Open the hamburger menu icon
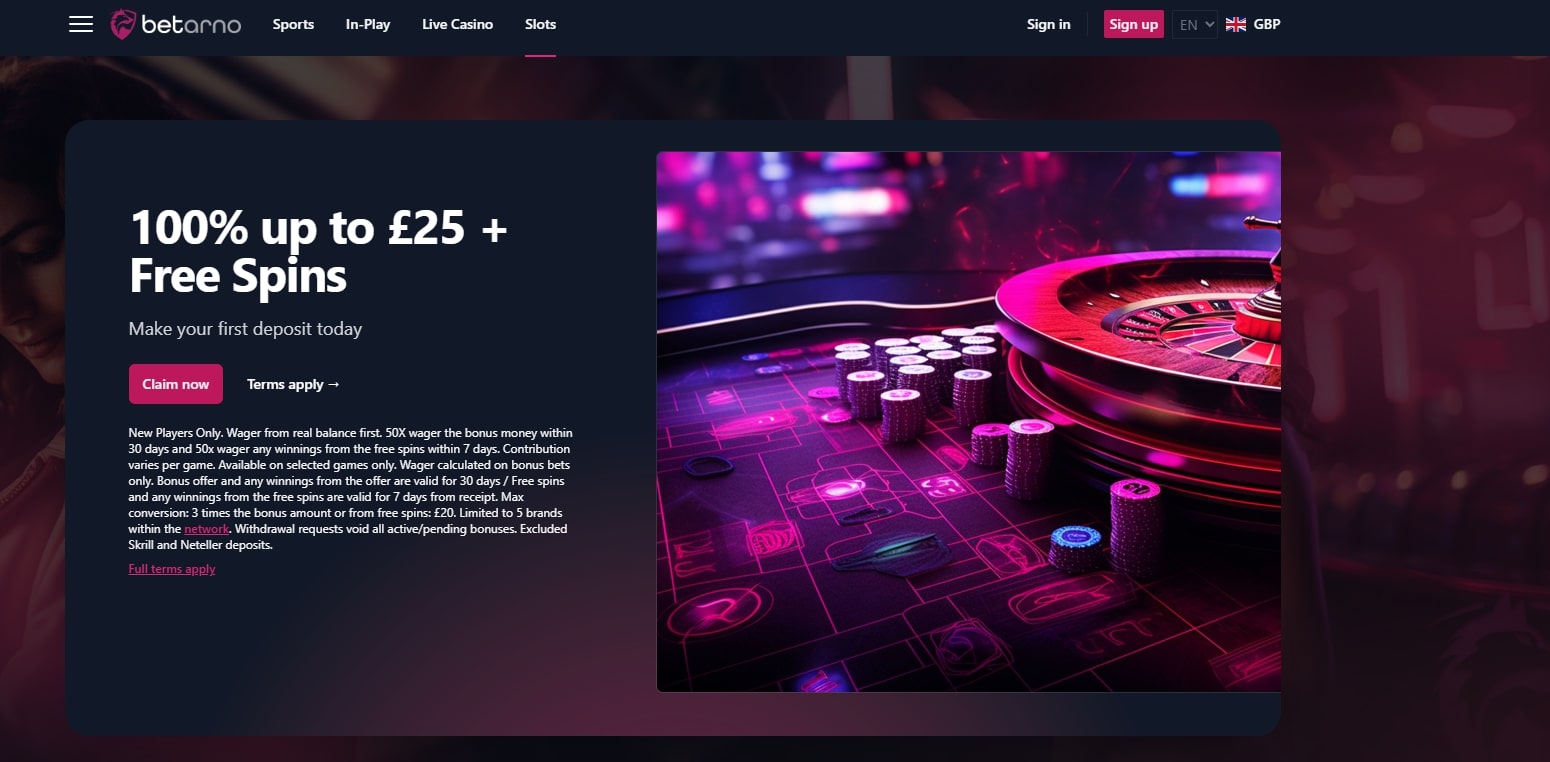The width and height of the screenshot is (1550, 762). point(81,24)
